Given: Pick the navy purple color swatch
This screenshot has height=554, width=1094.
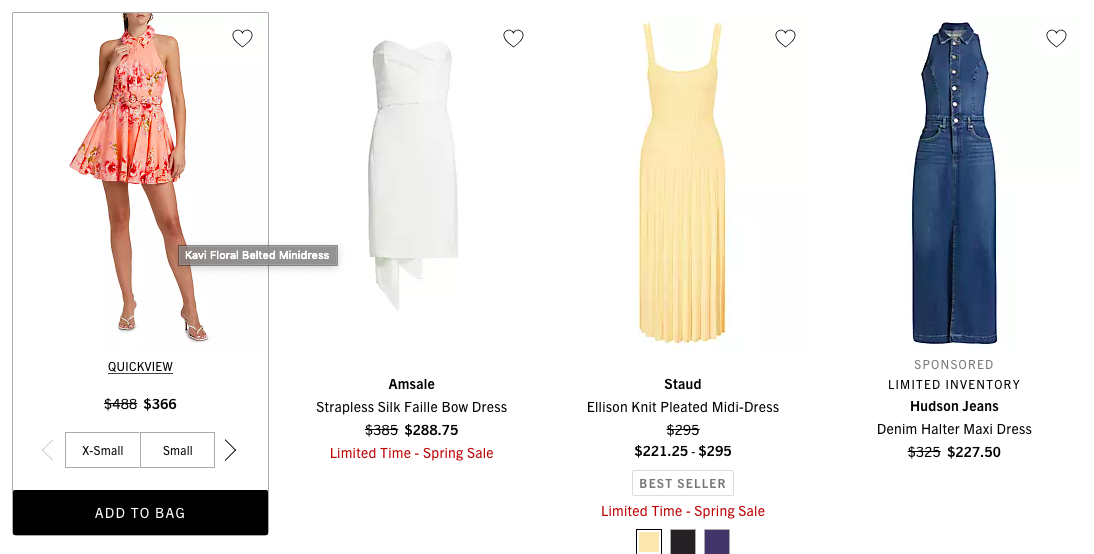Looking at the screenshot, I should point(717,542).
